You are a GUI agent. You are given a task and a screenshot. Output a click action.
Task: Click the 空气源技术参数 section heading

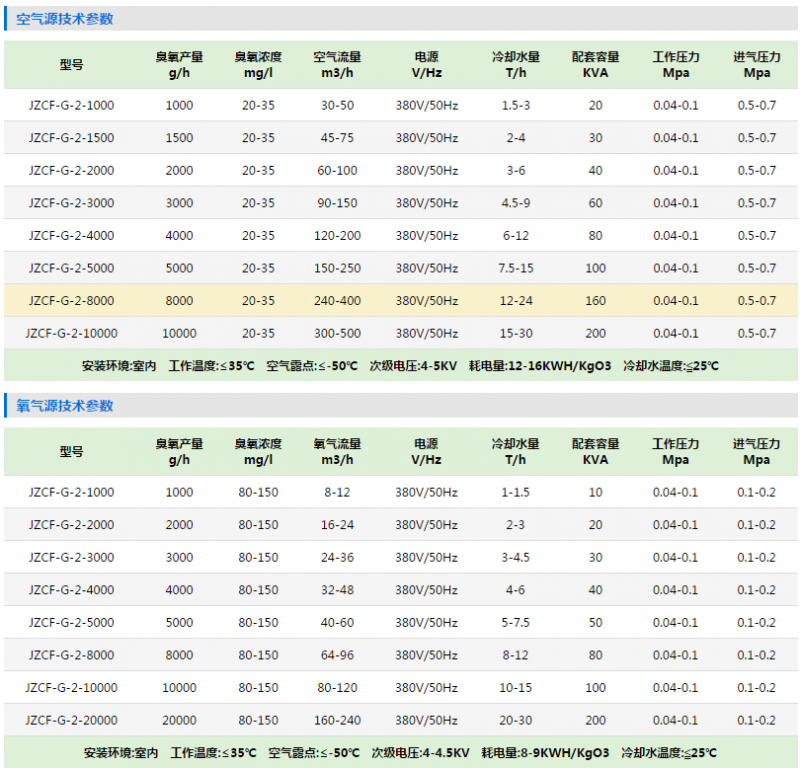65,19
